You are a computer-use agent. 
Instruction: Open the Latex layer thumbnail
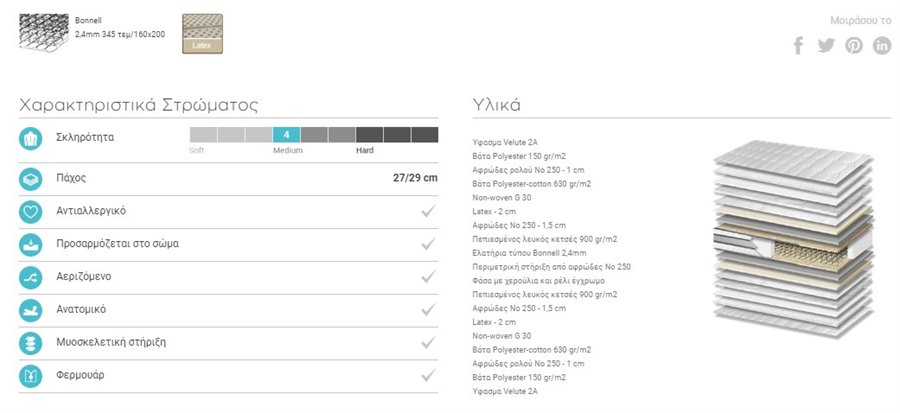tap(203, 34)
